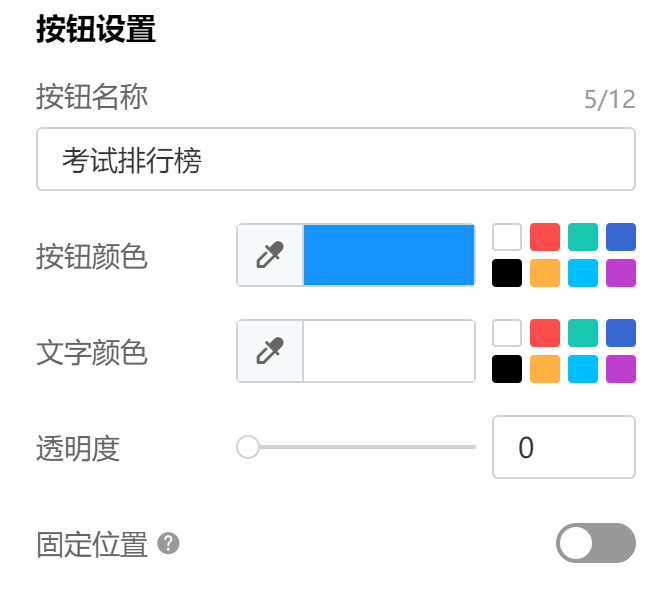
Task: Pick the orange swatch for 按钮颜色
Action: 545,273
